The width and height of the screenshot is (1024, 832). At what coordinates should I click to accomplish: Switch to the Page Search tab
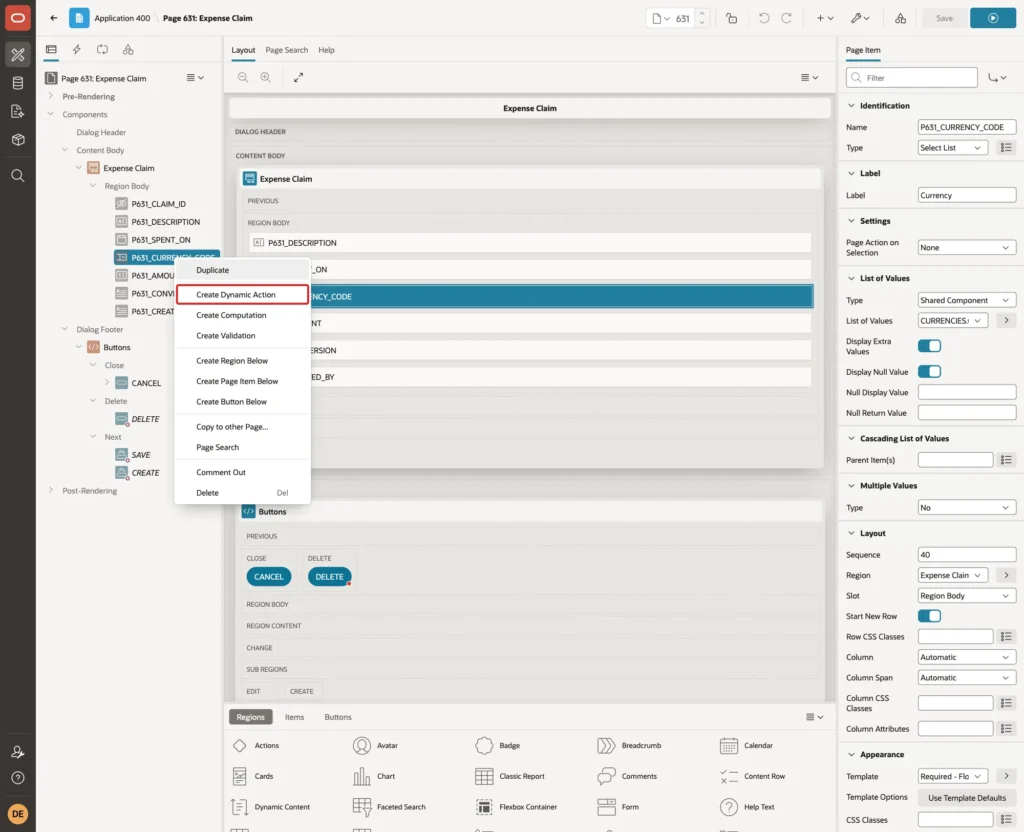[x=286, y=50]
